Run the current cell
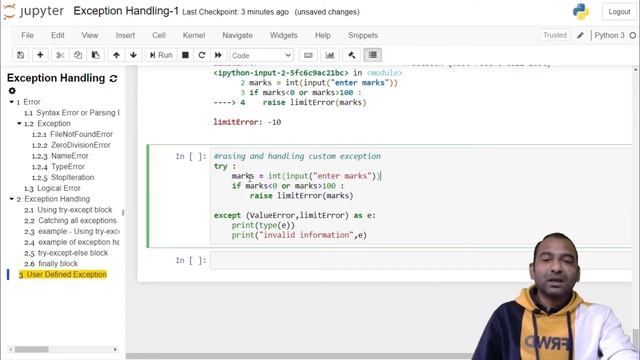640x360 pixels. 161,55
